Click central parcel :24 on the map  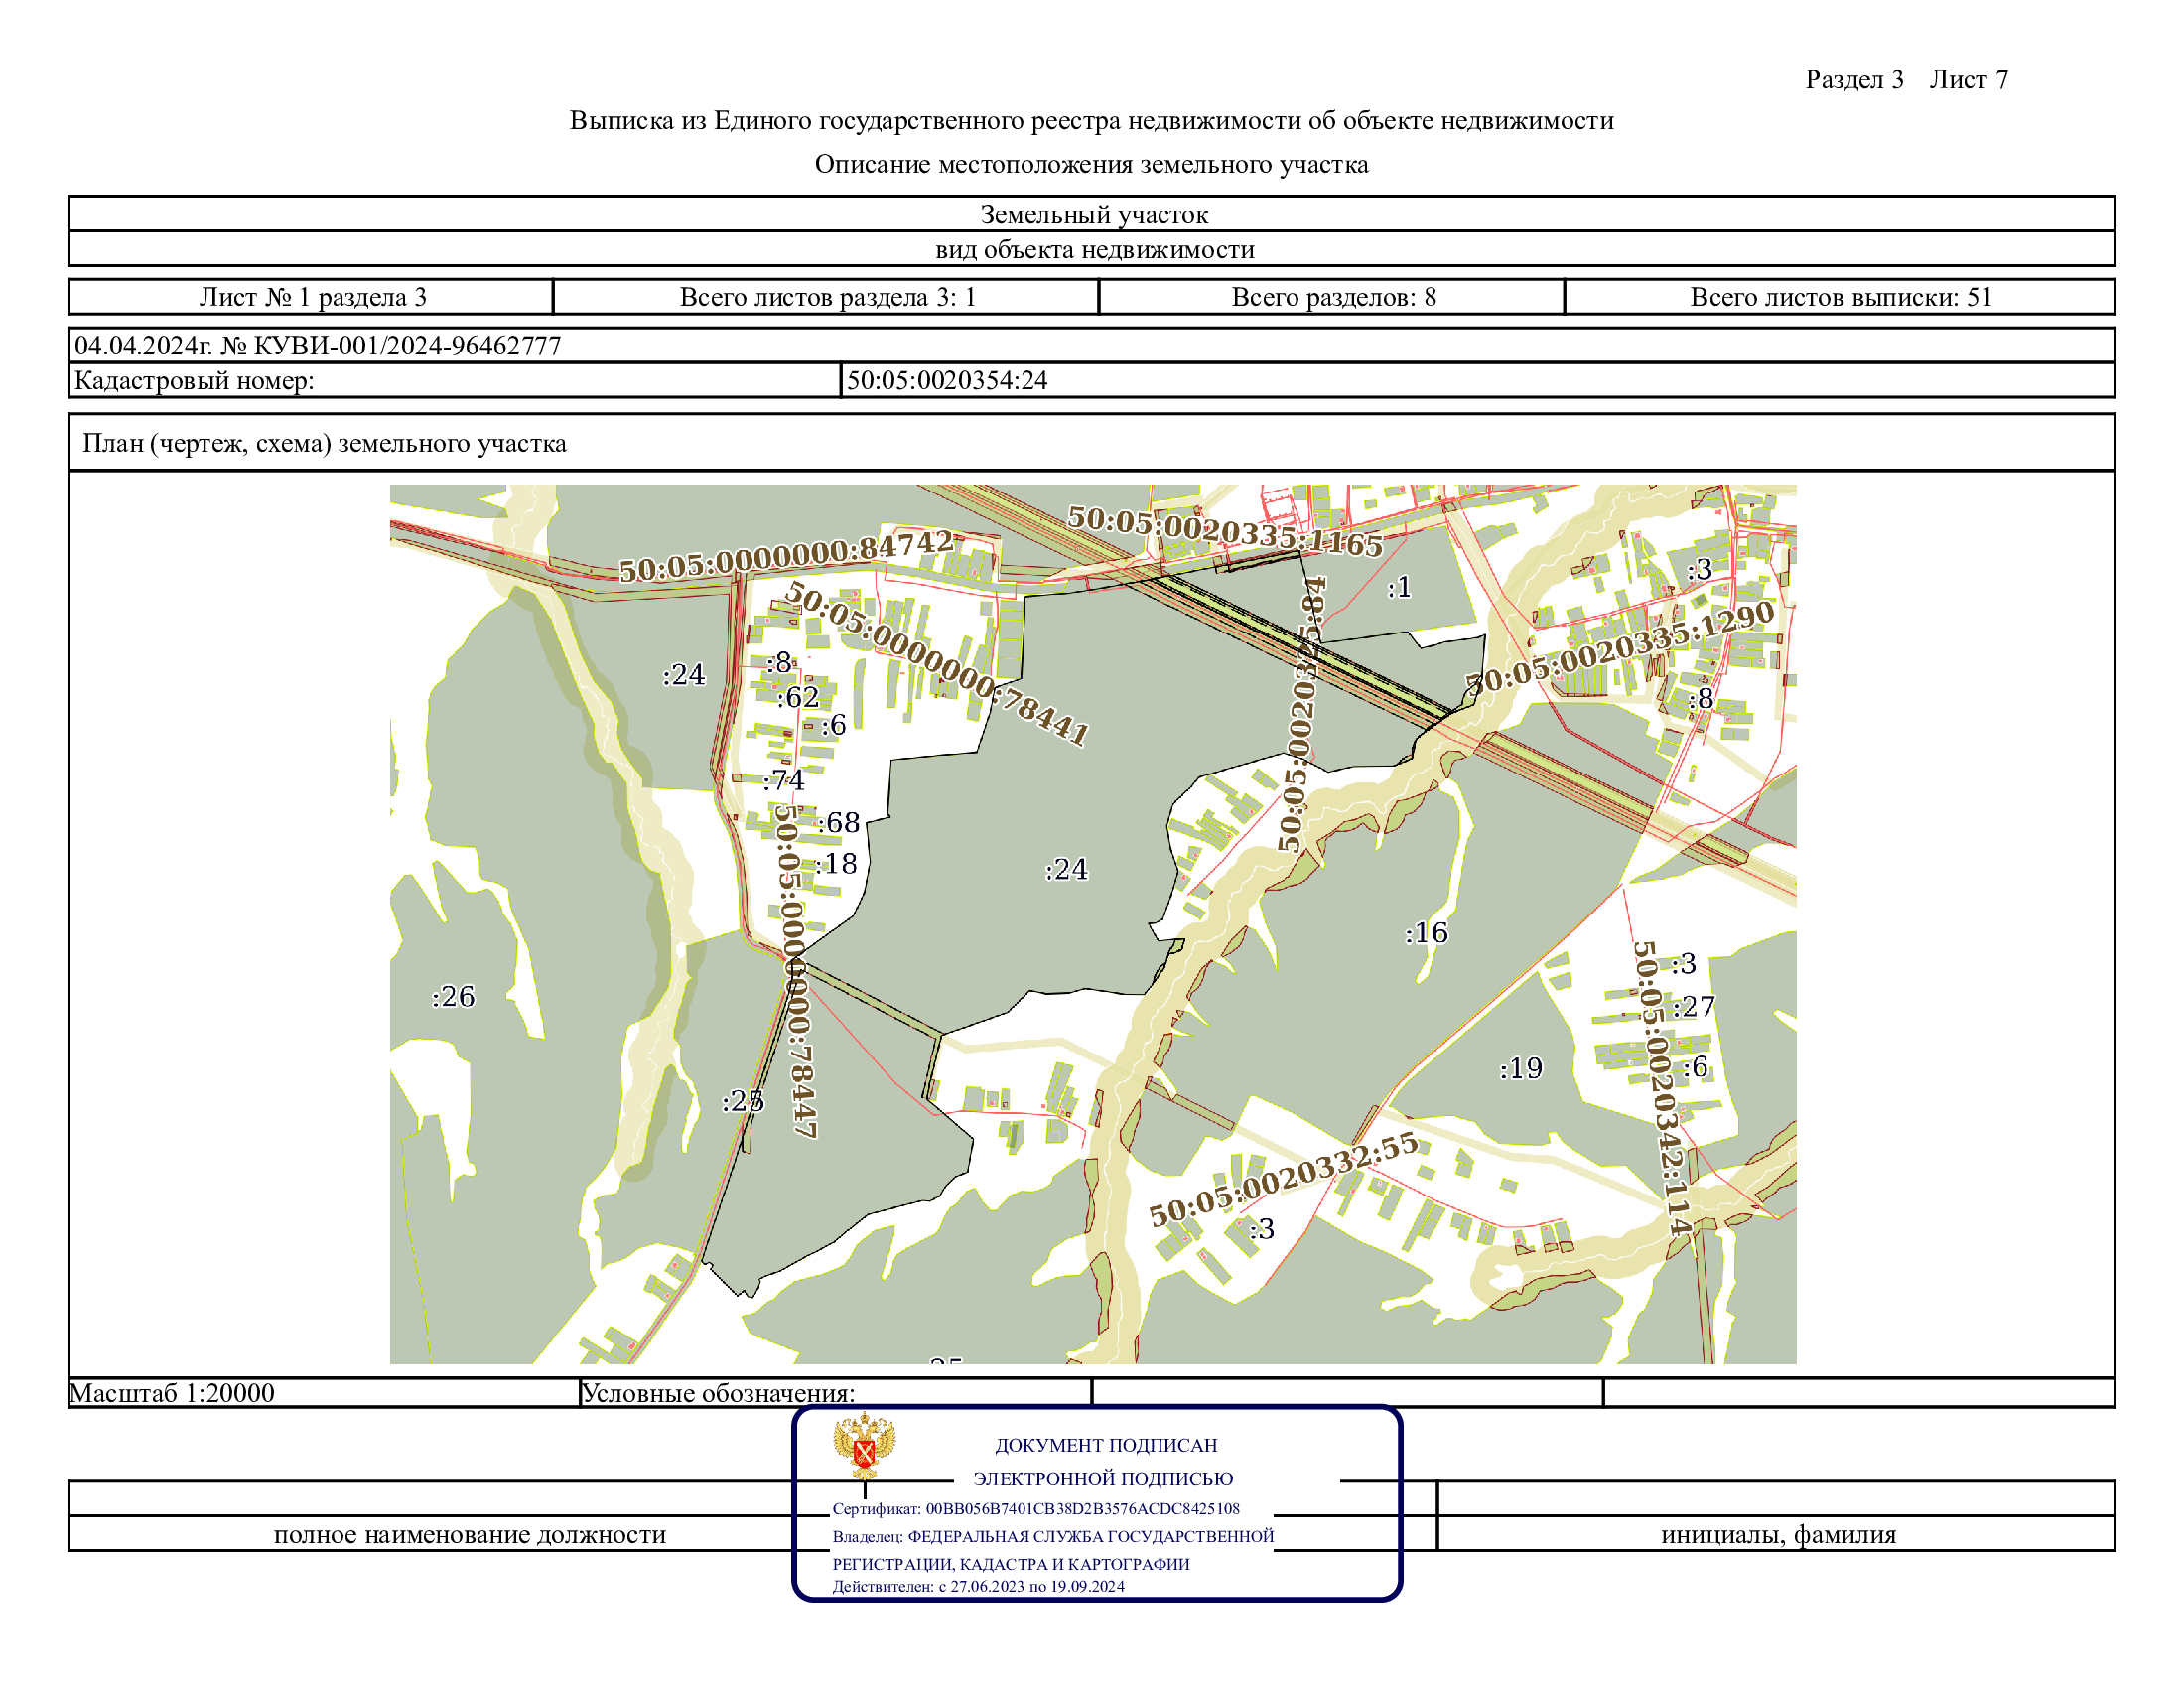point(1066,869)
